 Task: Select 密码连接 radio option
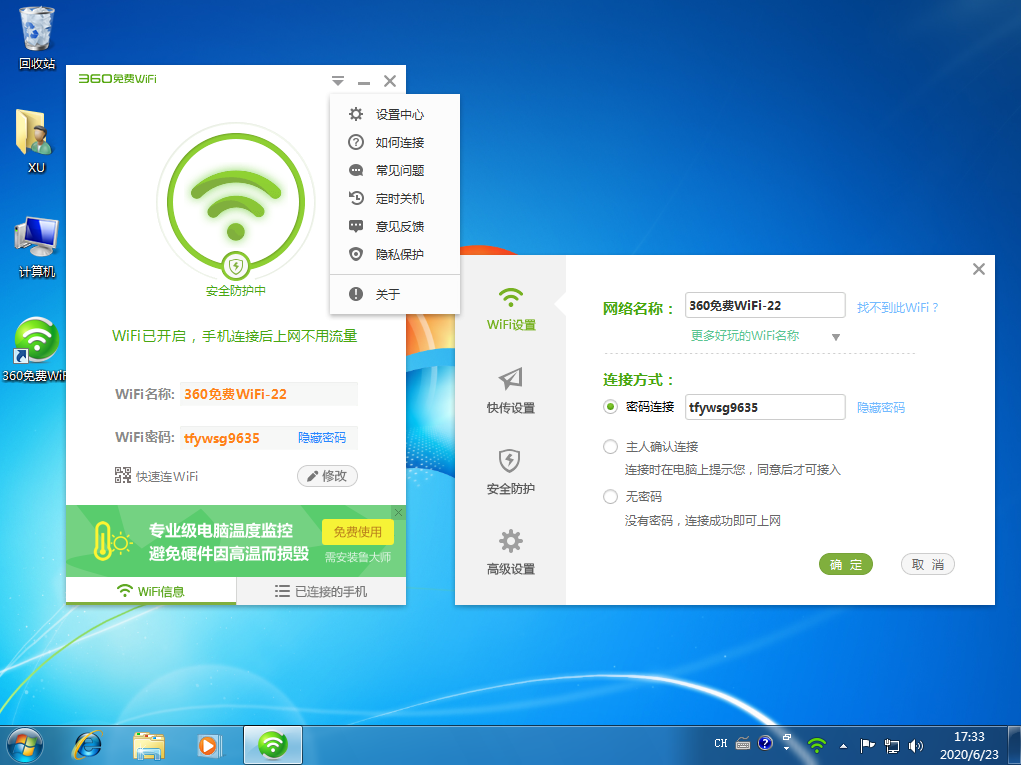click(x=610, y=407)
